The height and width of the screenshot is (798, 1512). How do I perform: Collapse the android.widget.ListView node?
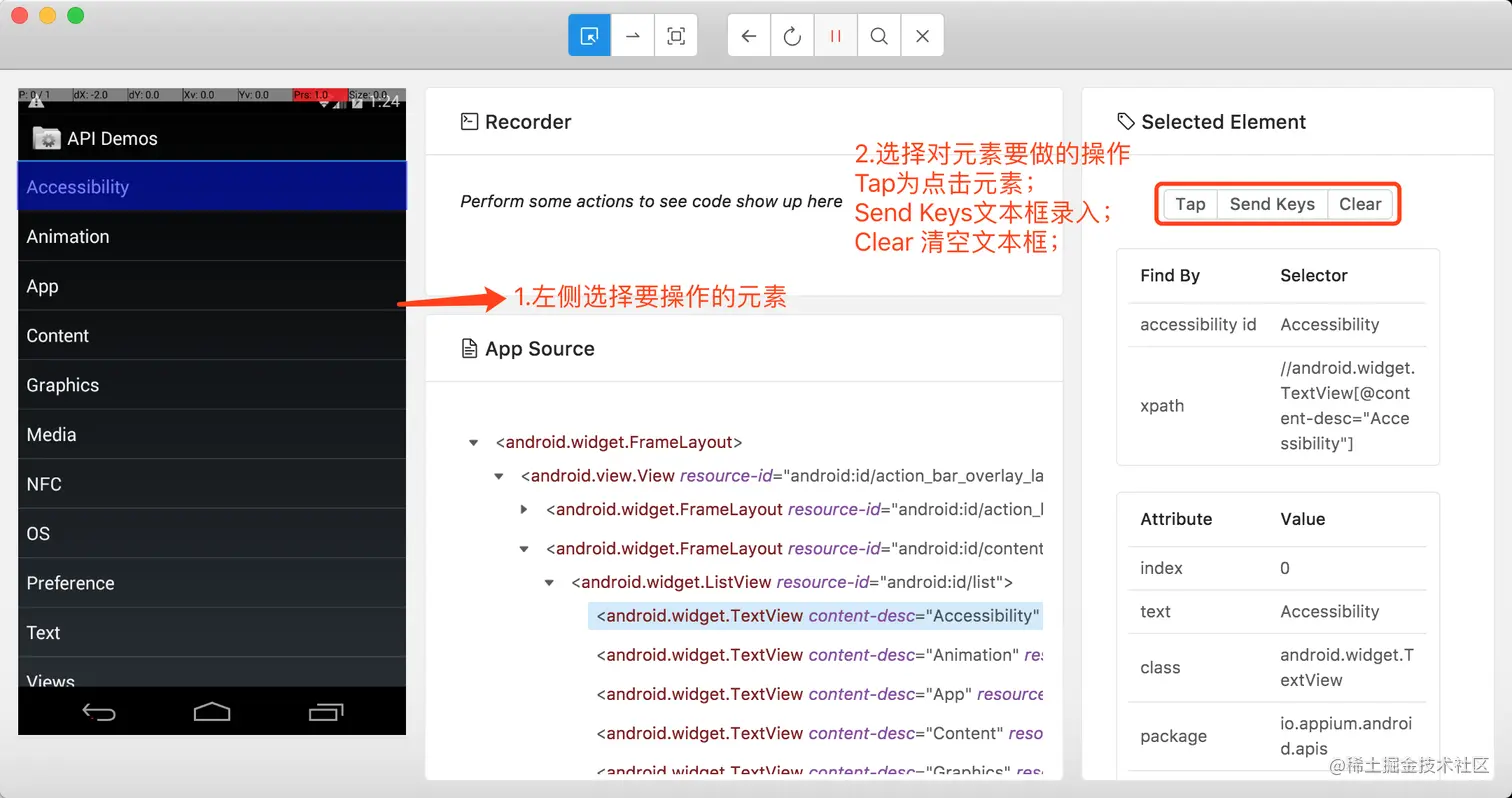pyautogui.click(x=549, y=582)
